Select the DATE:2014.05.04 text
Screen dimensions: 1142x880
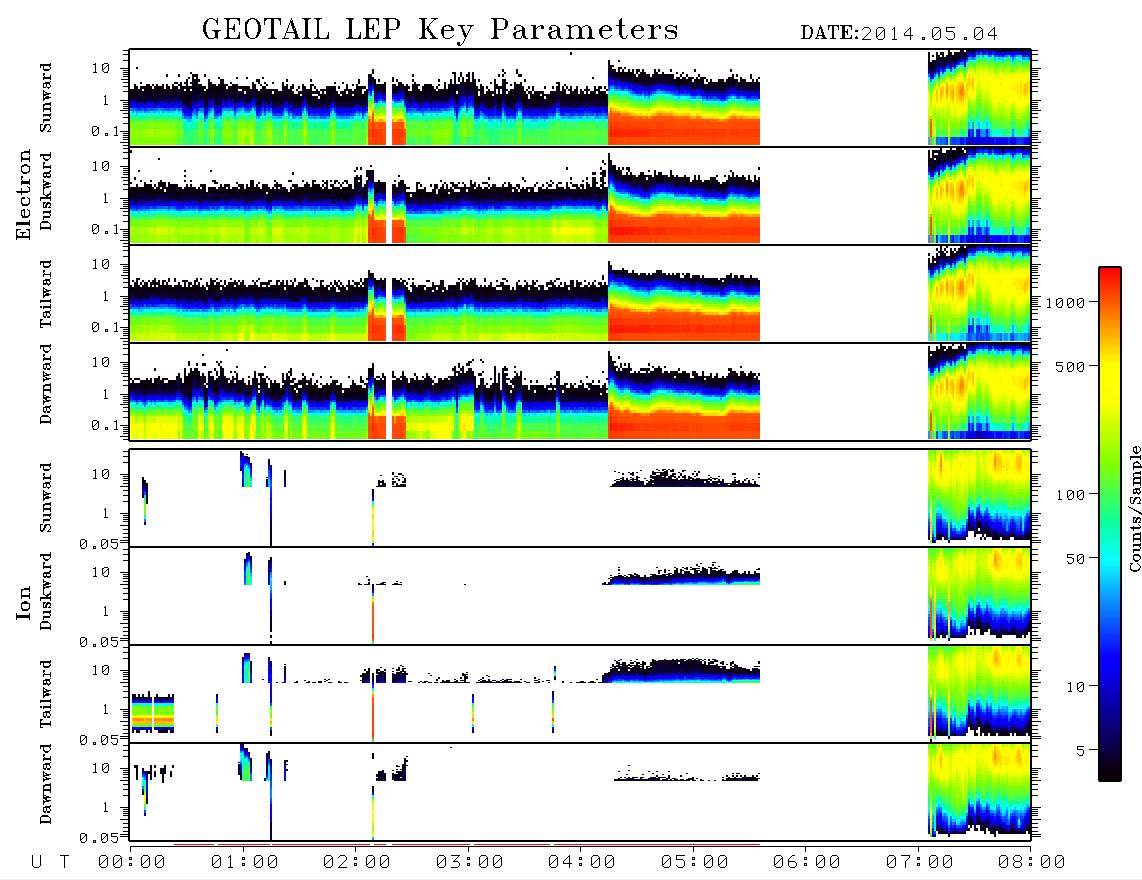point(899,34)
